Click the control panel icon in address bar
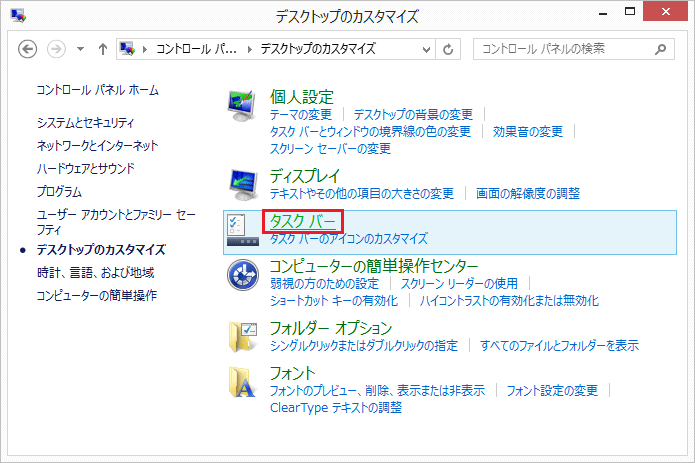Screen dimensions: 695x463 coord(127,49)
